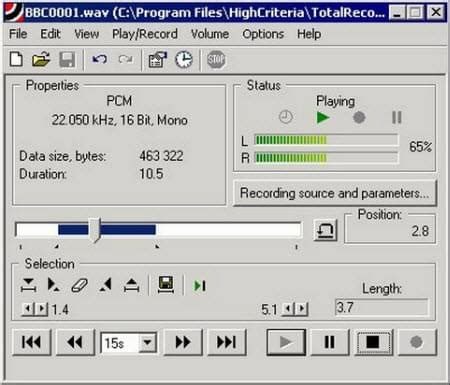This screenshot has height=385, width=450.
Task: Play the selection with green icon
Action: [x=200, y=286]
